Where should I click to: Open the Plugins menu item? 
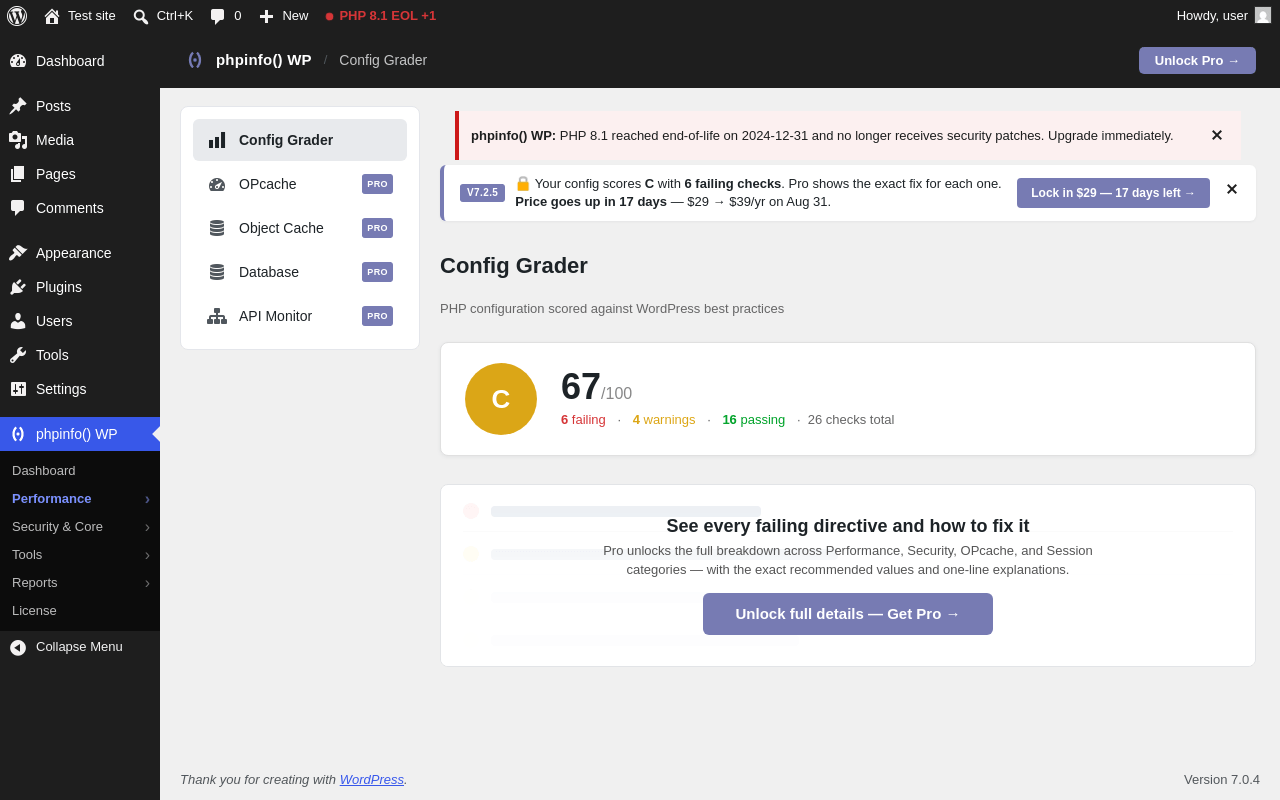click(x=80, y=287)
